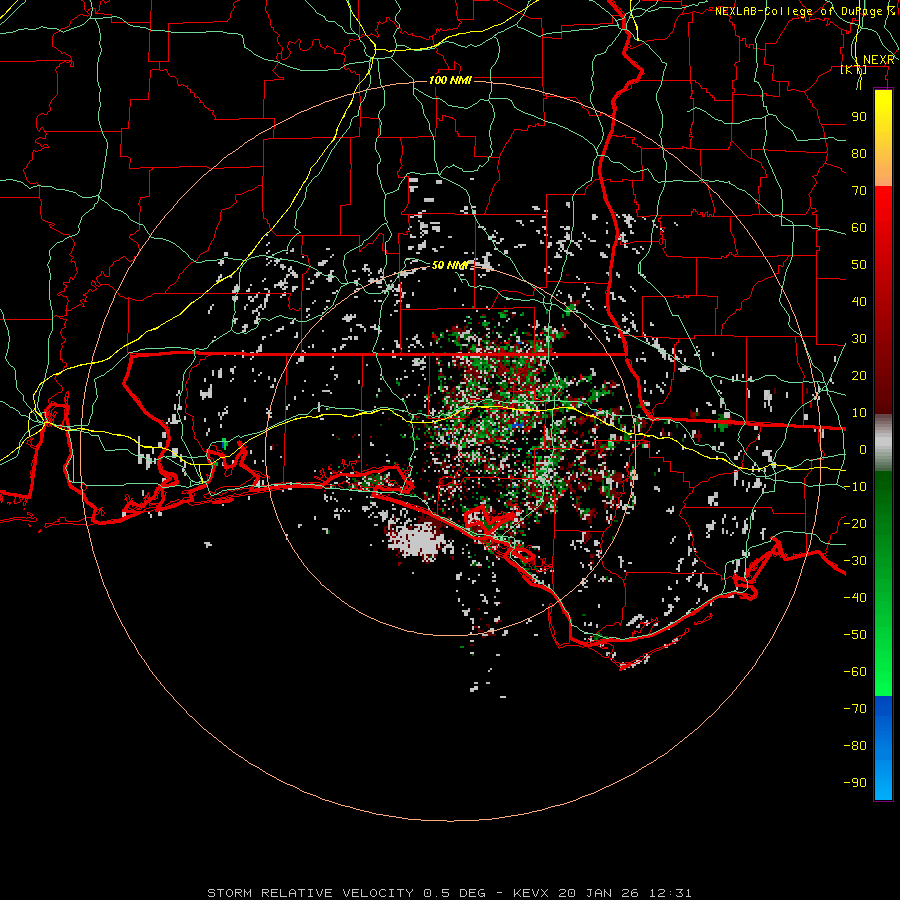Click the KT units label above color bar
Screen dimensions: 900x900
click(854, 70)
